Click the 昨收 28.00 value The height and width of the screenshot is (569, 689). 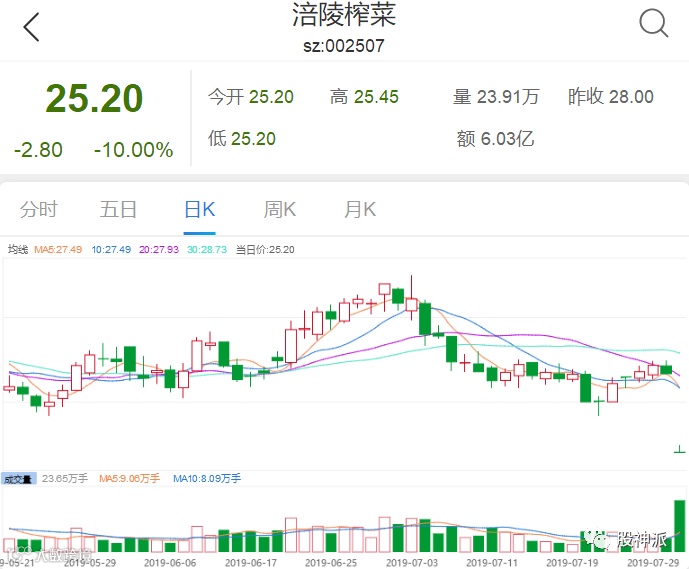point(611,97)
